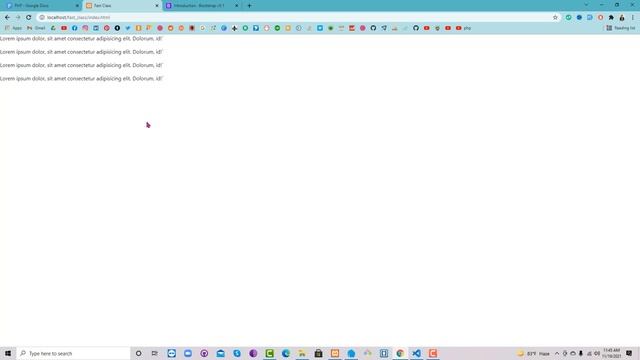Open the Windows Start menu
Viewport: 640px width, 360px height.
(8, 353)
